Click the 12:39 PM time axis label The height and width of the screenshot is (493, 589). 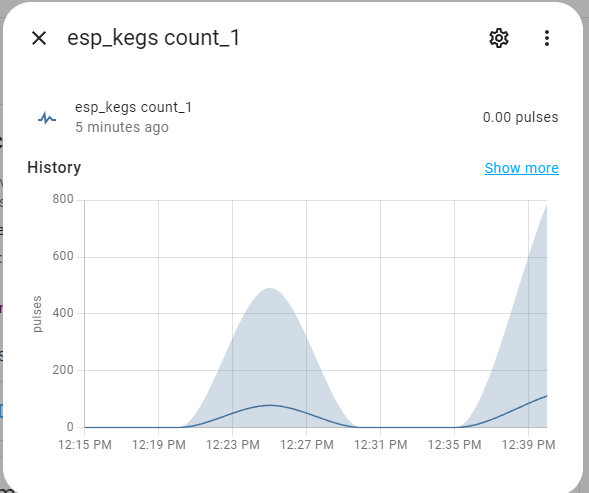529,445
